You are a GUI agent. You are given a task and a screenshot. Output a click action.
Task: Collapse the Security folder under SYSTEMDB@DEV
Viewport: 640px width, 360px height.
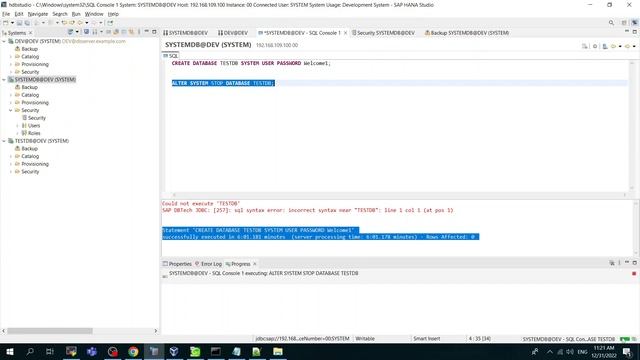(x=11, y=110)
